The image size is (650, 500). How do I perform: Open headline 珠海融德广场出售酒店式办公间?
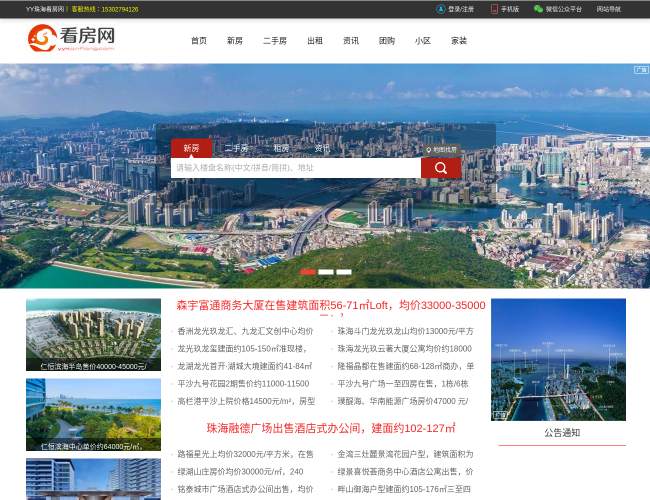click(x=331, y=428)
